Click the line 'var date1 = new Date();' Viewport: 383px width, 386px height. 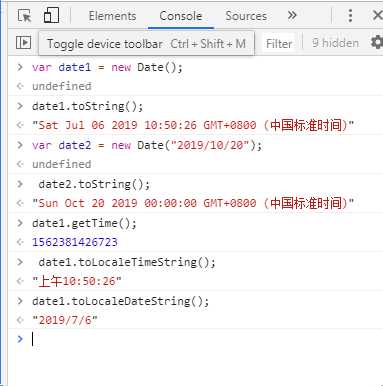tap(107, 67)
